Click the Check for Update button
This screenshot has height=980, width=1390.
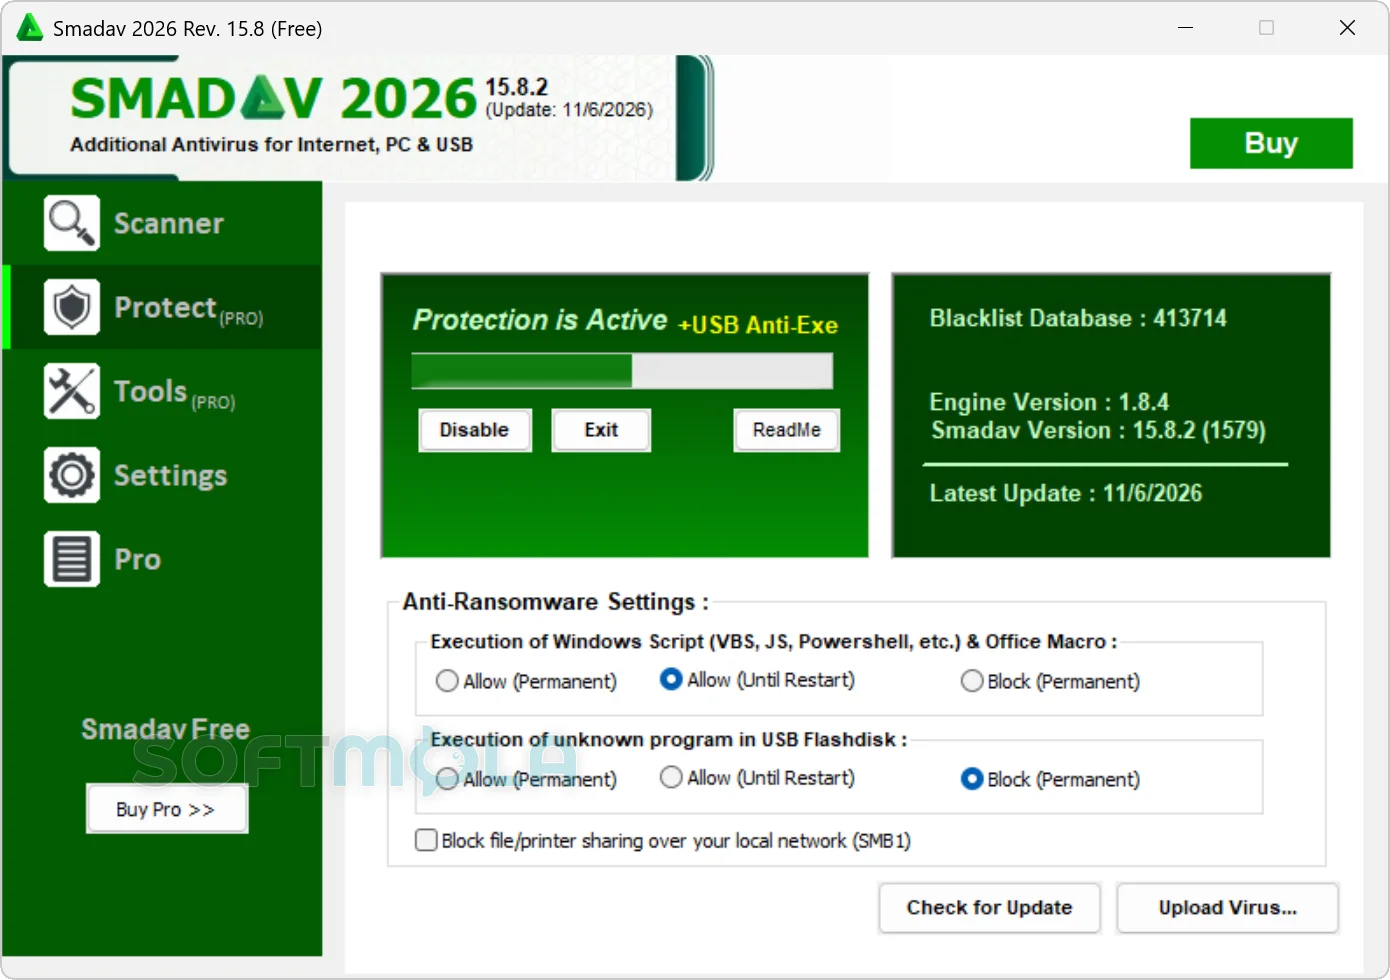[x=989, y=908]
